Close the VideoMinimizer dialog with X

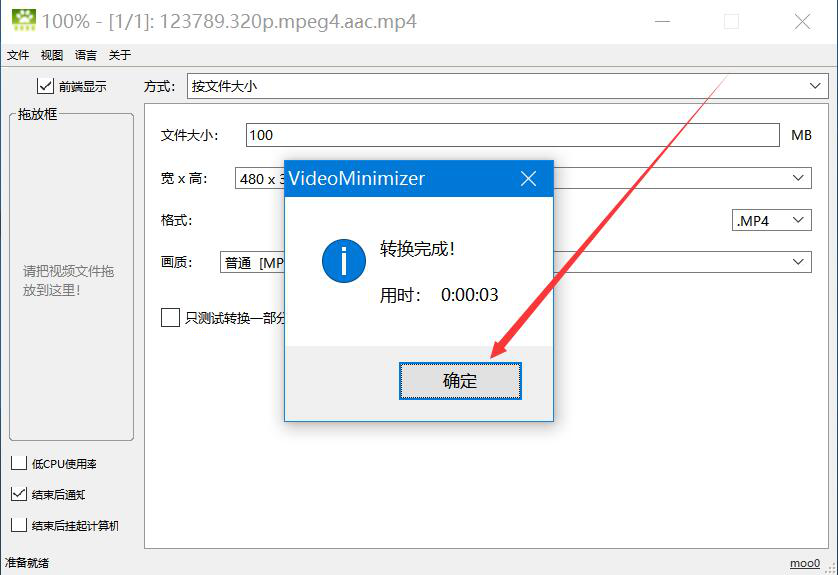(528, 178)
